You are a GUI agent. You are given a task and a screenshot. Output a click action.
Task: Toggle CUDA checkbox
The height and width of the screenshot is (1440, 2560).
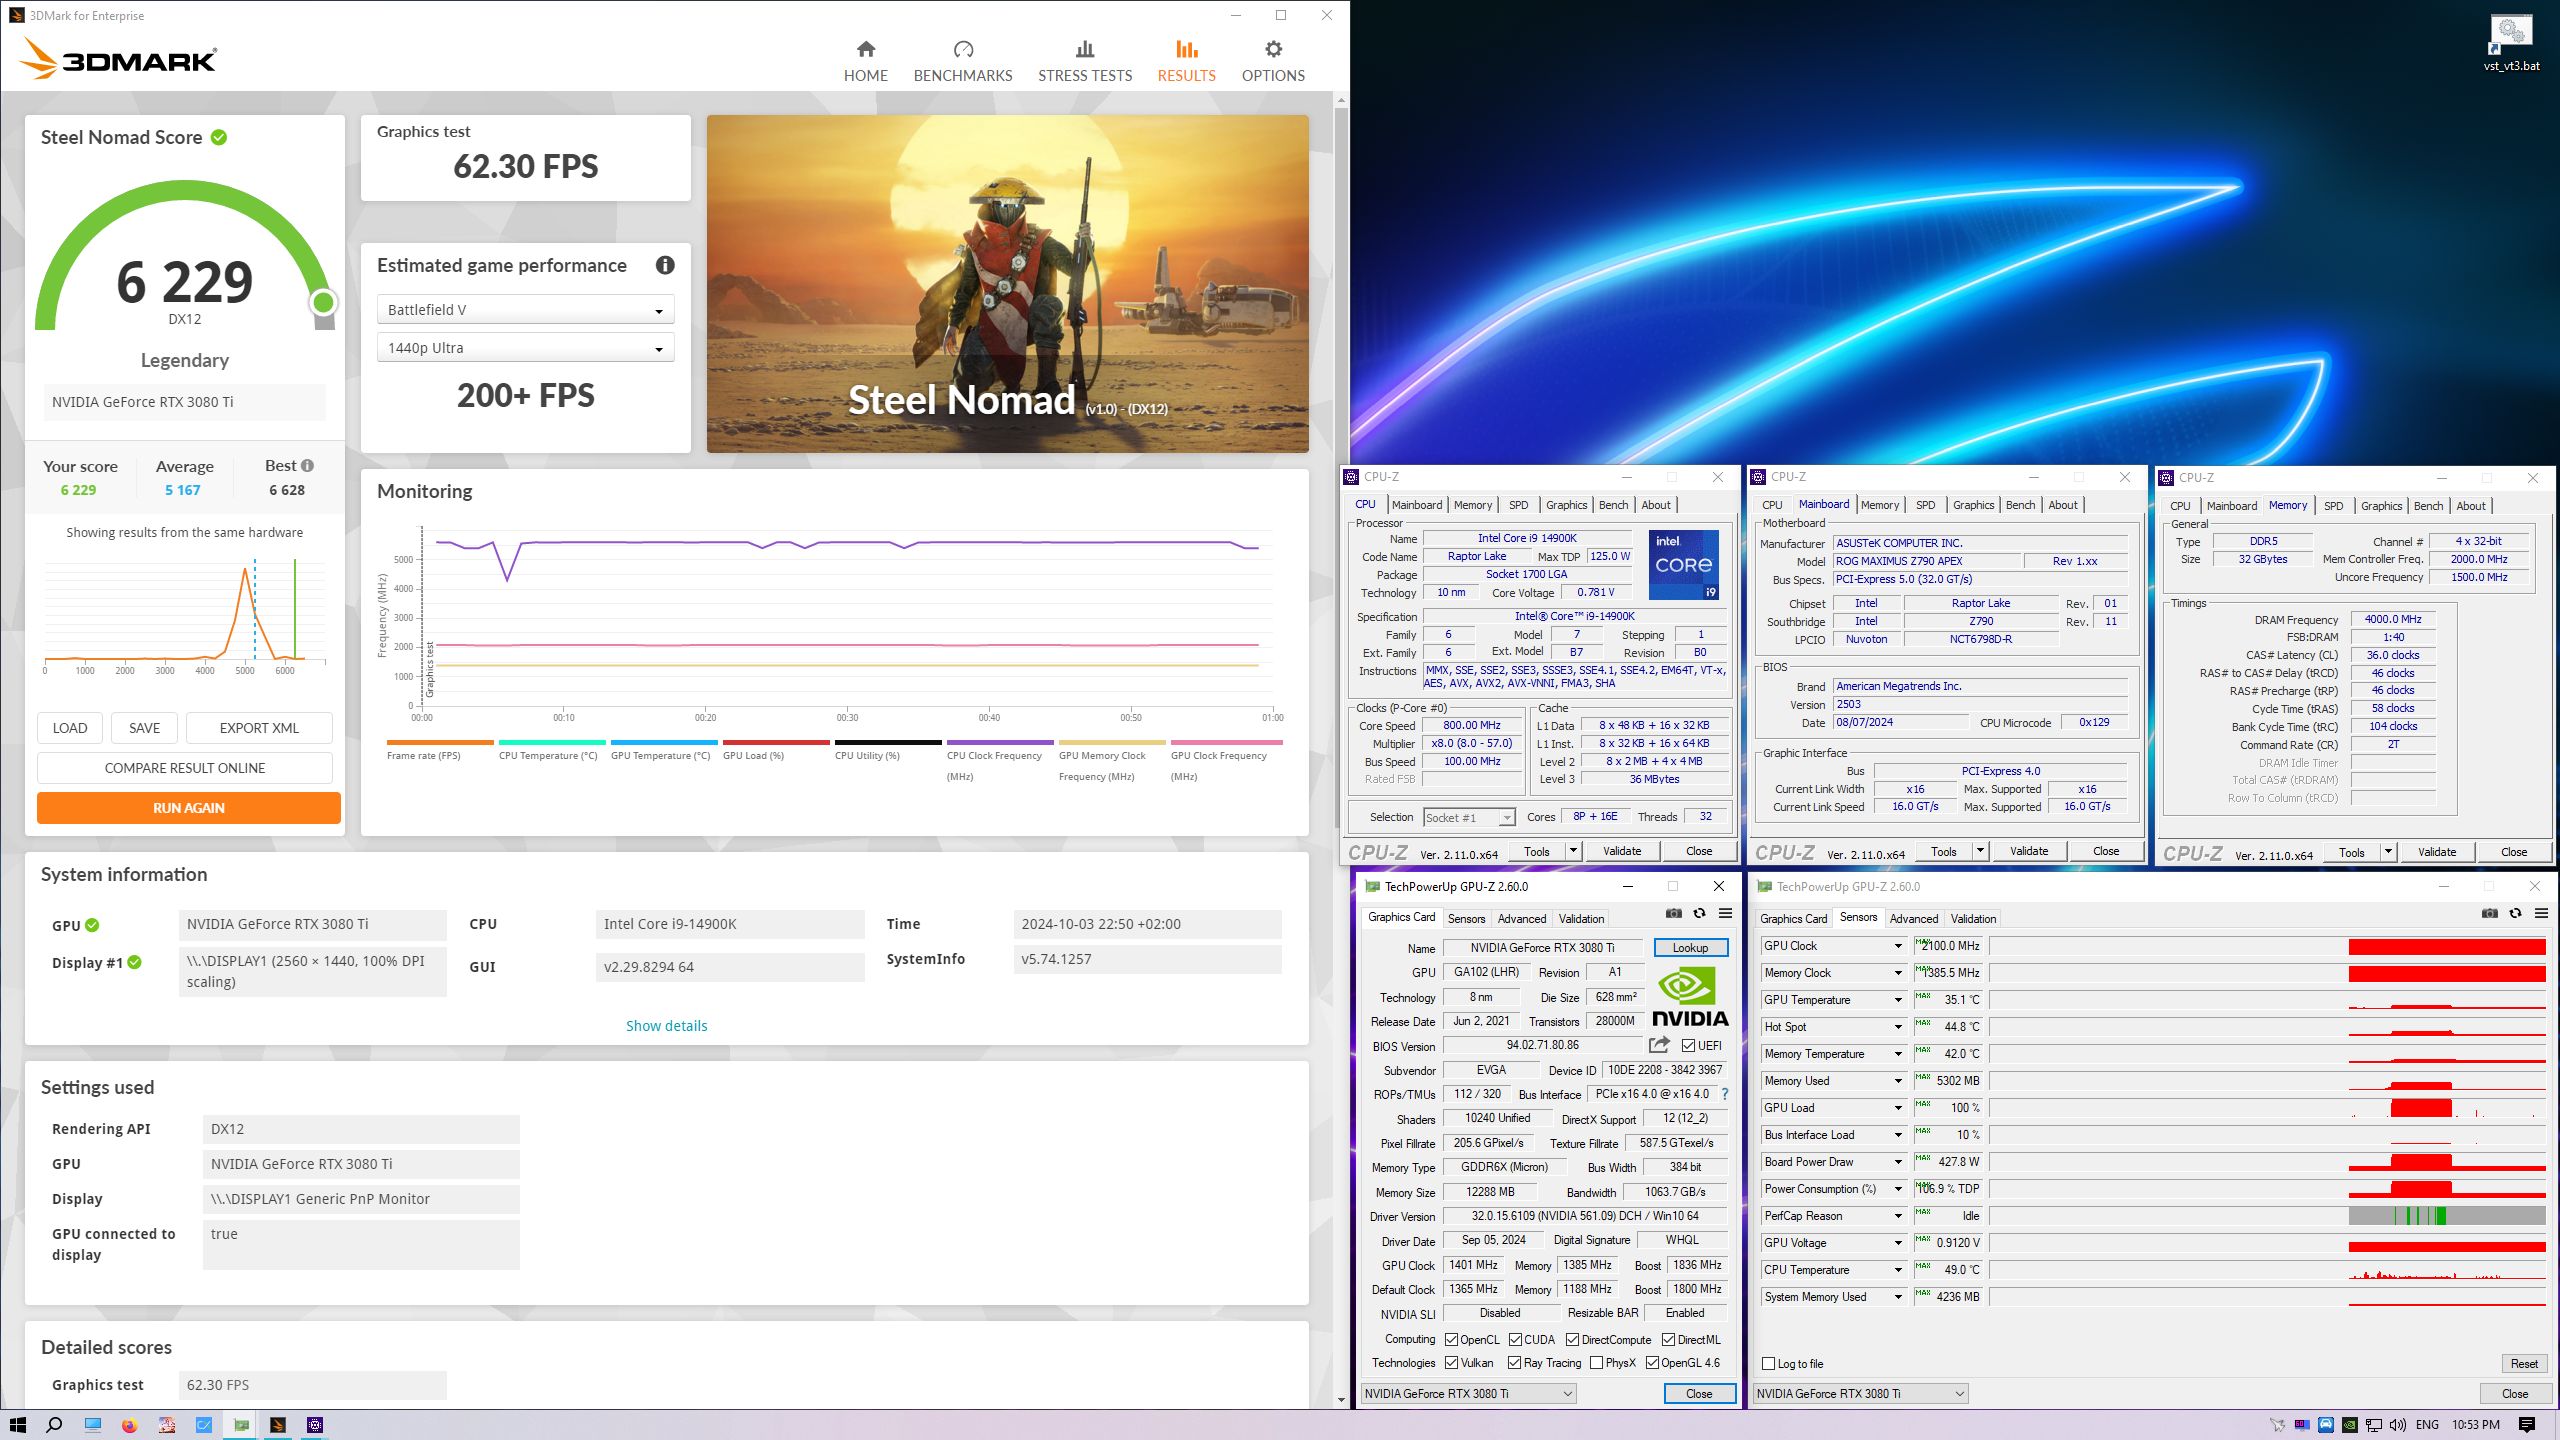pyautogui.click(x=1515, y=1340)
